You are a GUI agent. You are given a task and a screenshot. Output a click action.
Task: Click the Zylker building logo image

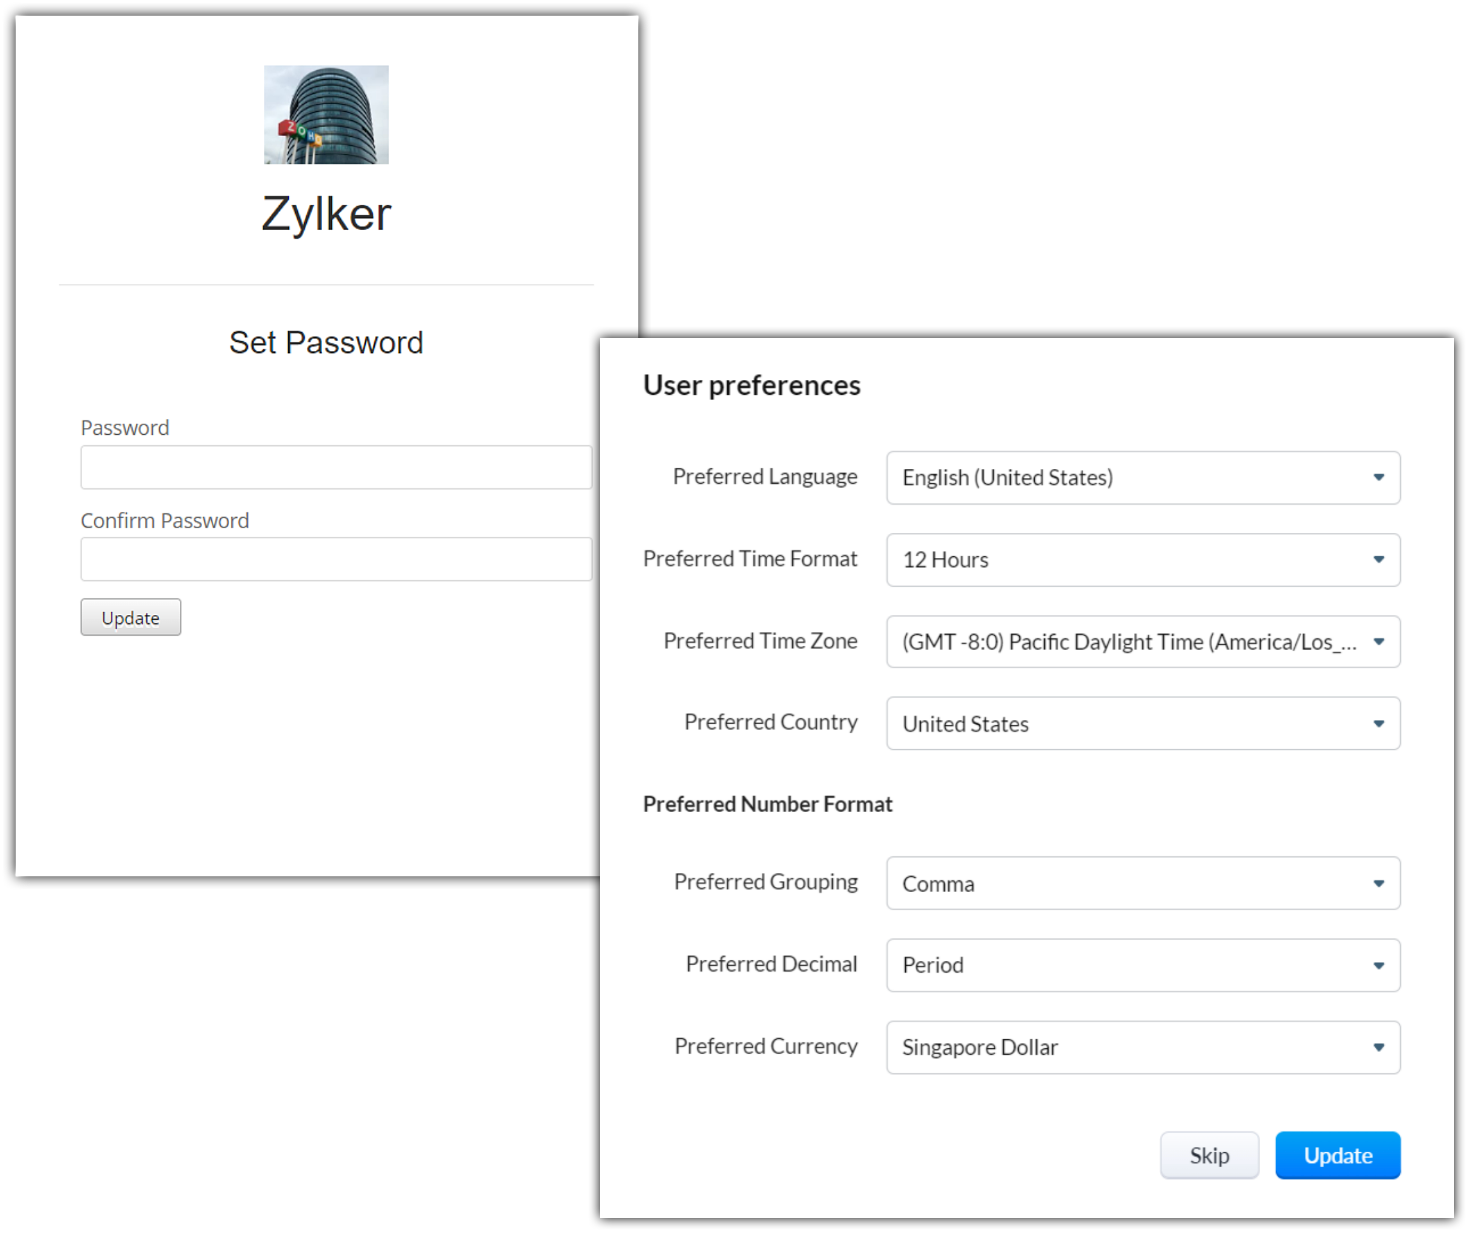pyautogui.click(x=326, y=115)
